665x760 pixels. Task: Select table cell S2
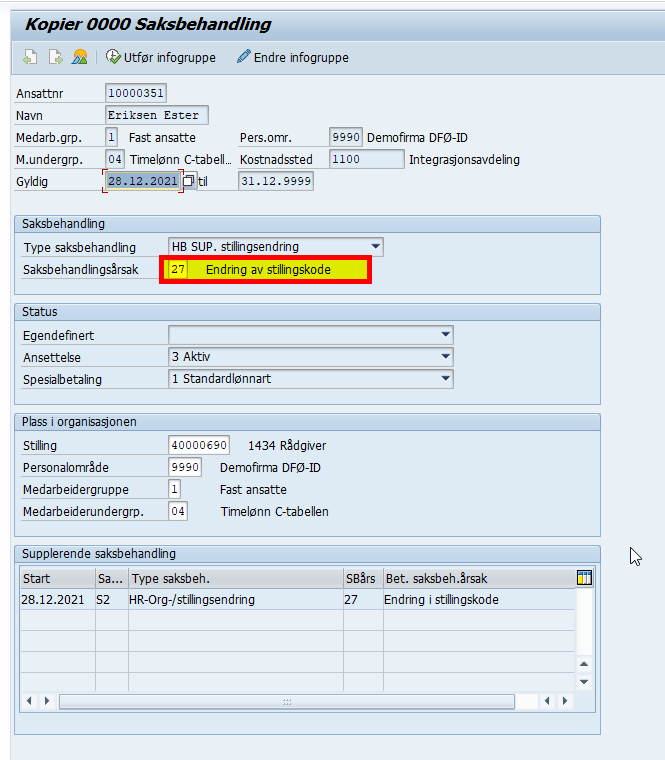(112, 600)
